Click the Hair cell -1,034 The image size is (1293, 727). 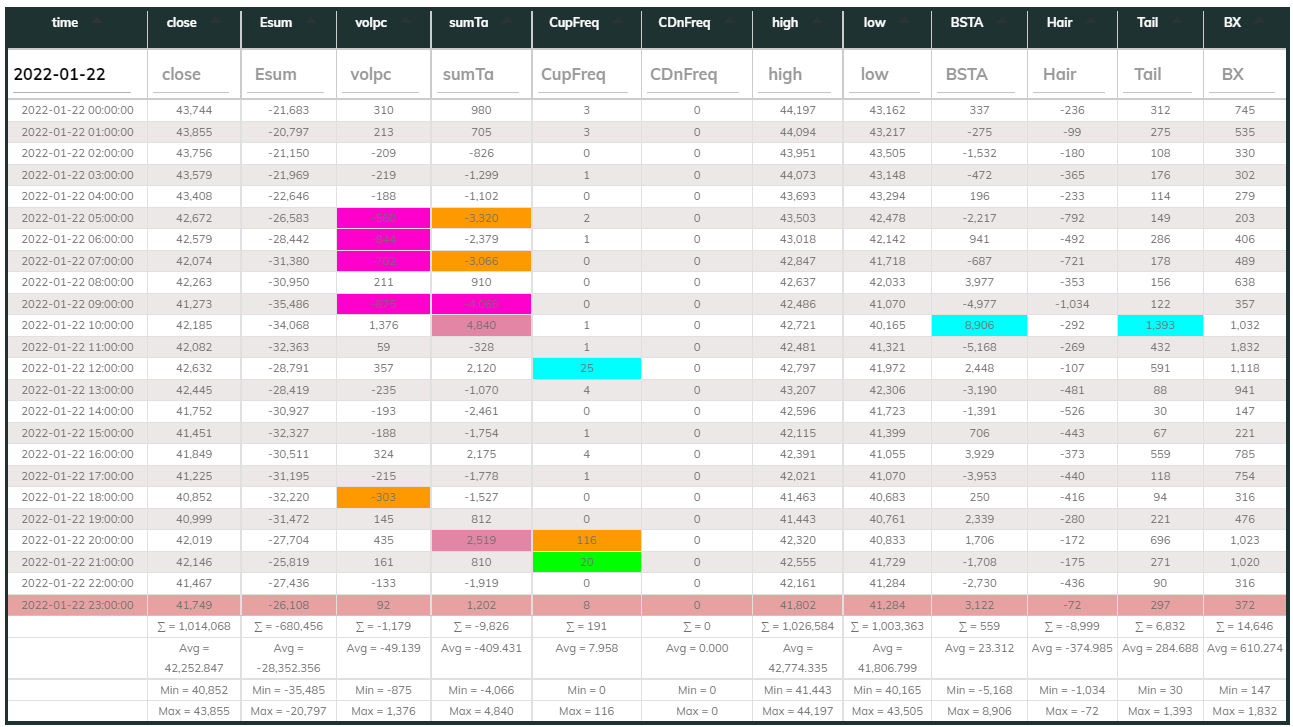pyautogui.click(x=1072, y=304)
